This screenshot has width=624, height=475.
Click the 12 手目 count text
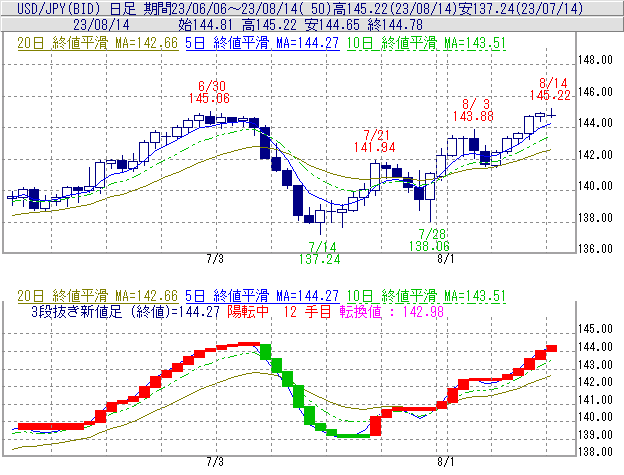307,311
